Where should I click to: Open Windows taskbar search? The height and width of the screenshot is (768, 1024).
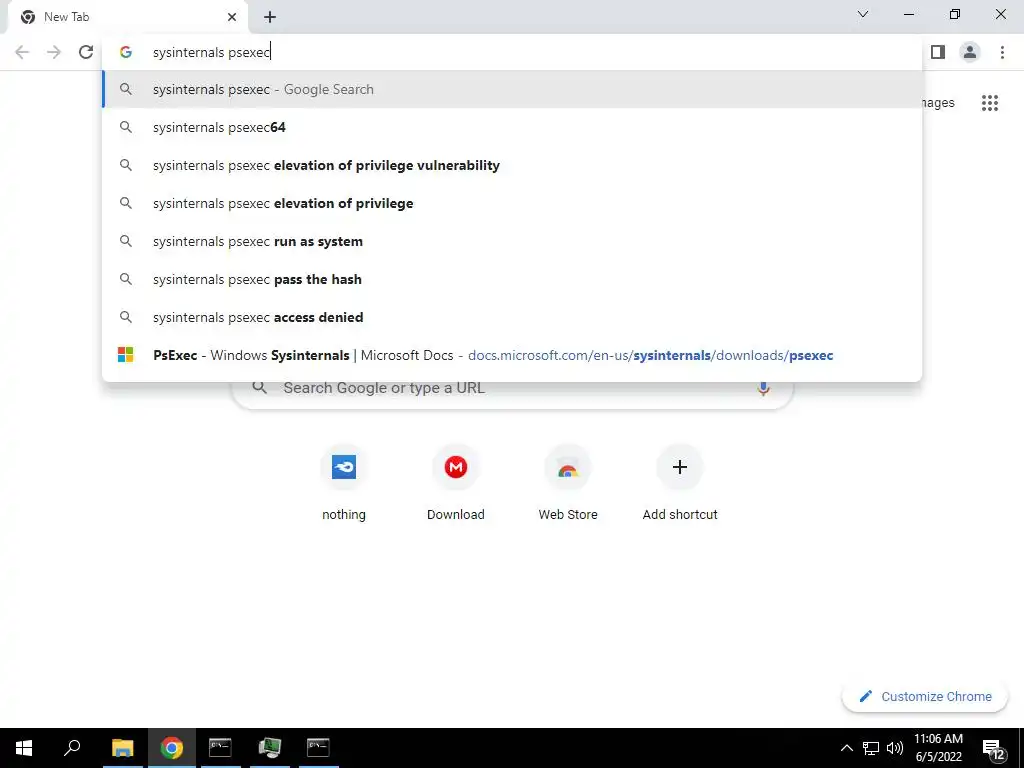72,748
